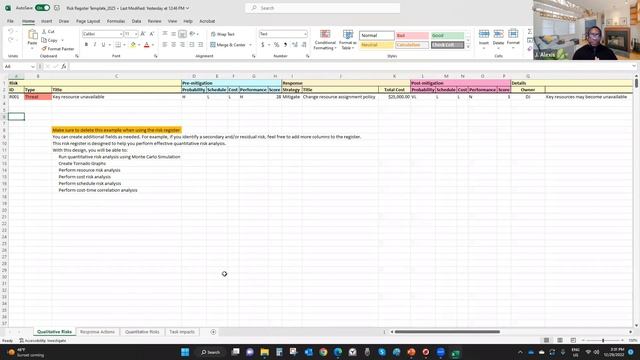Click the zoom slider in status bar
640x360 pixels.
pos(603,340)
